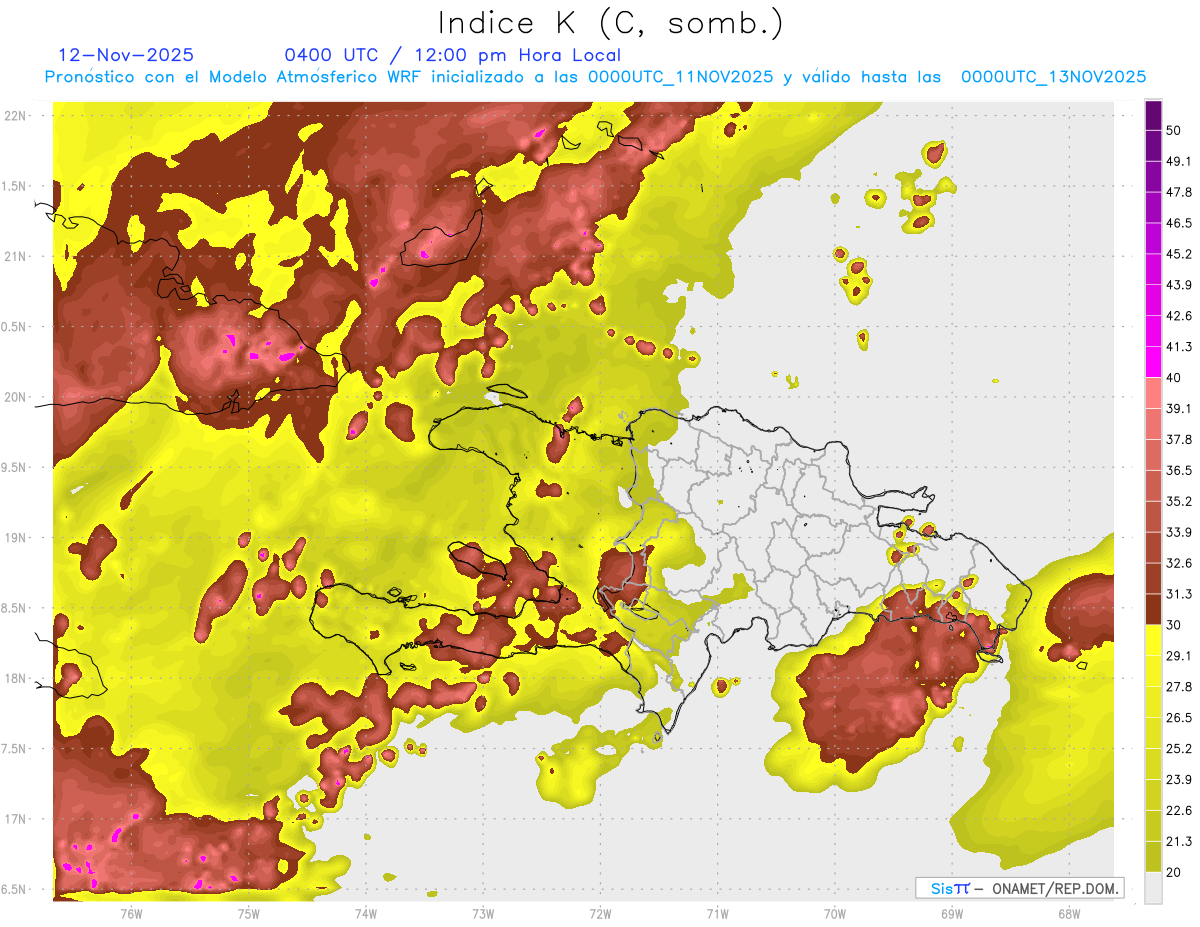Click the colorbar value "30"
Image resolution: width=1200 pixels, height=927 pixels.
(x=1175, y=625)
